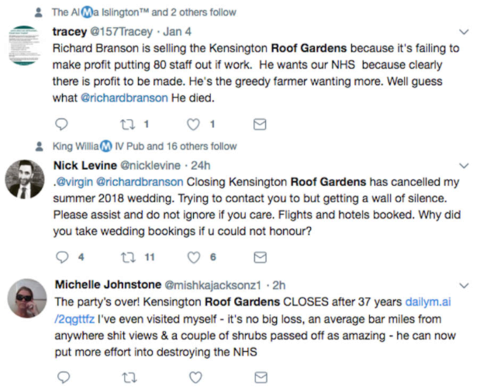
Task: Send tracey's tweet via direct message envelope
Action: click(x=260, y=124)
